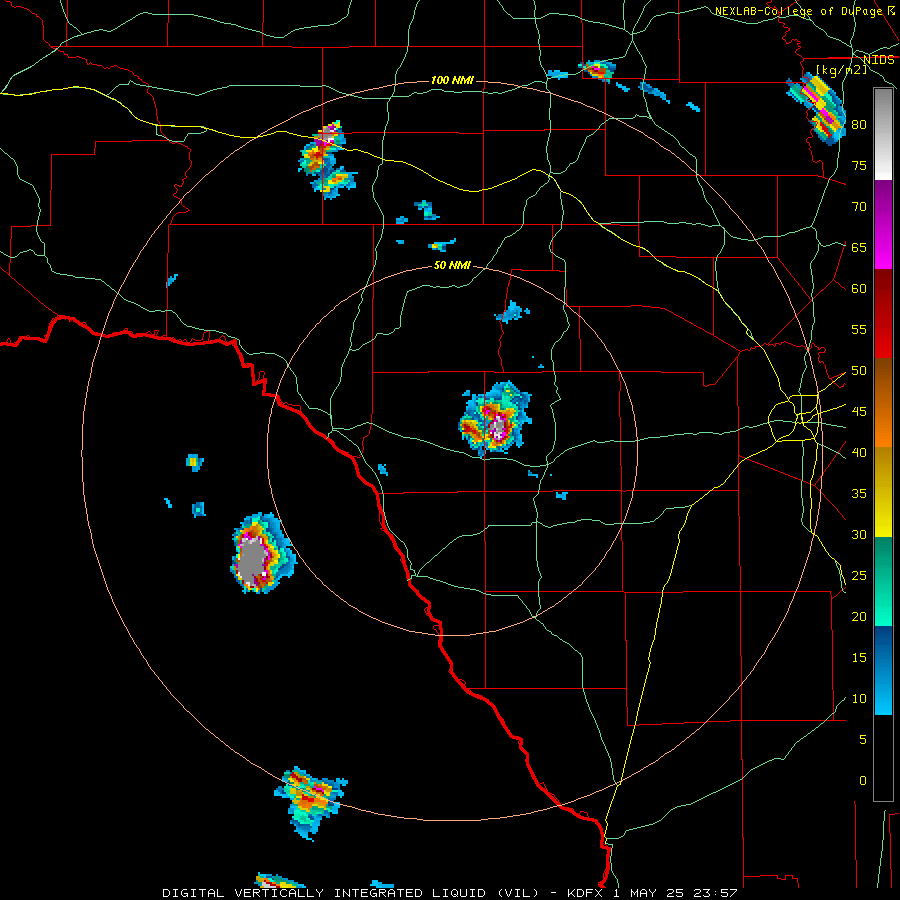Click the highway loop around the city at the east edge
The height and width of the screenshot is (900, 900).
794,418
